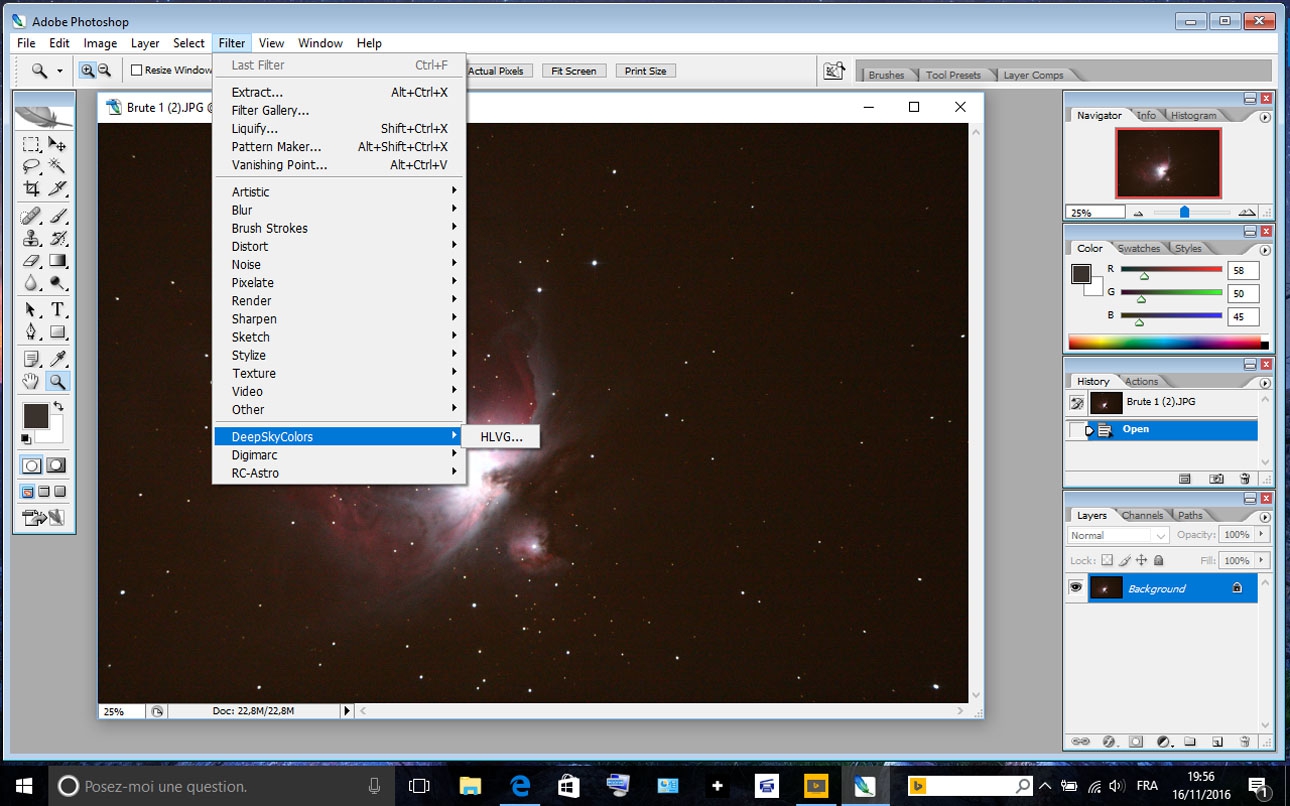Open the Opacity slider arrow
This screenshot has height=806, width=1290.
(x=1262, y=535)
